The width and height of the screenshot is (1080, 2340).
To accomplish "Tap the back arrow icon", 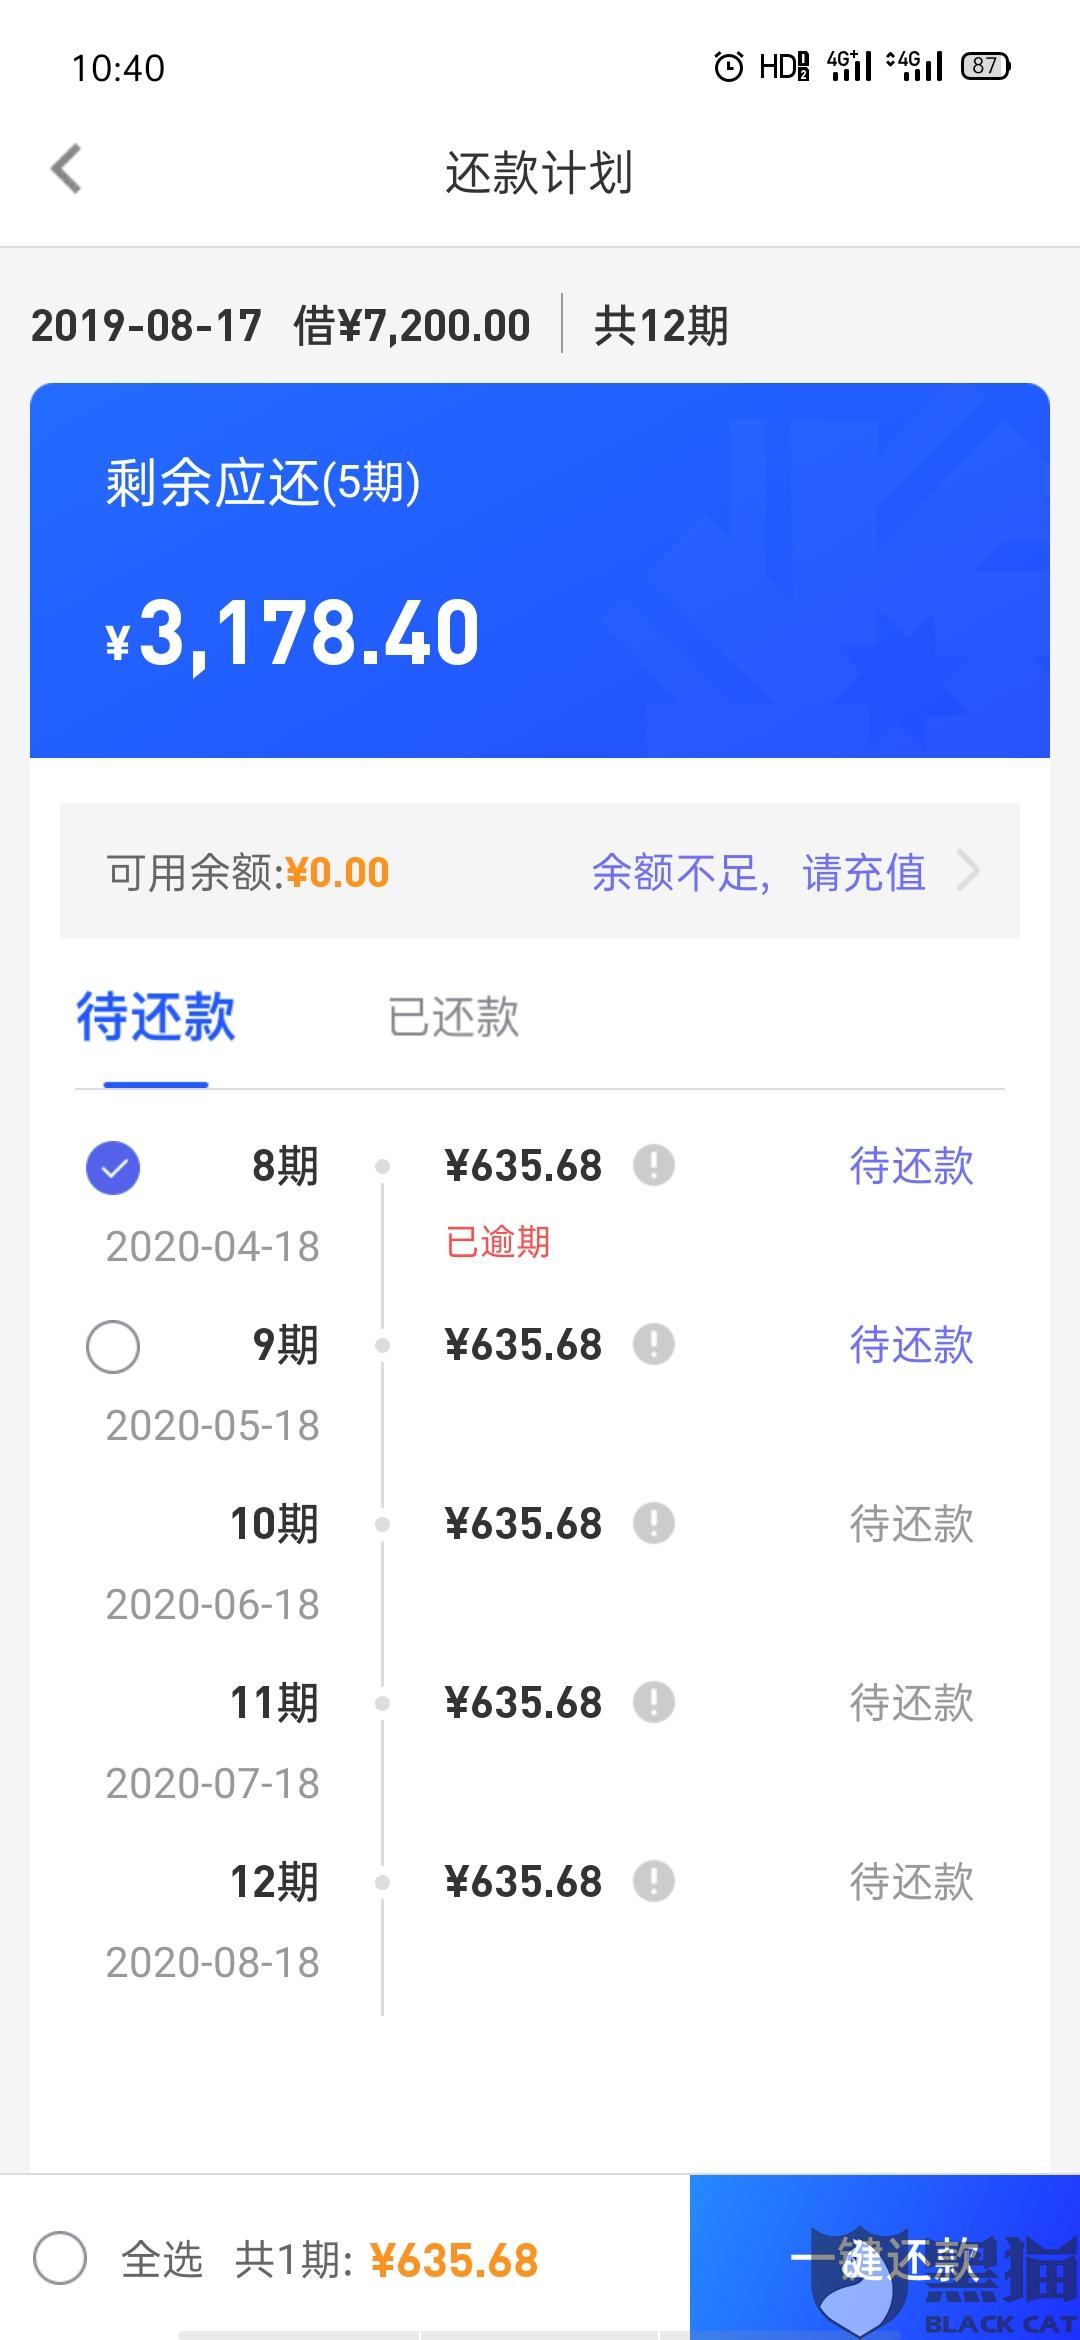I will 66,168.
